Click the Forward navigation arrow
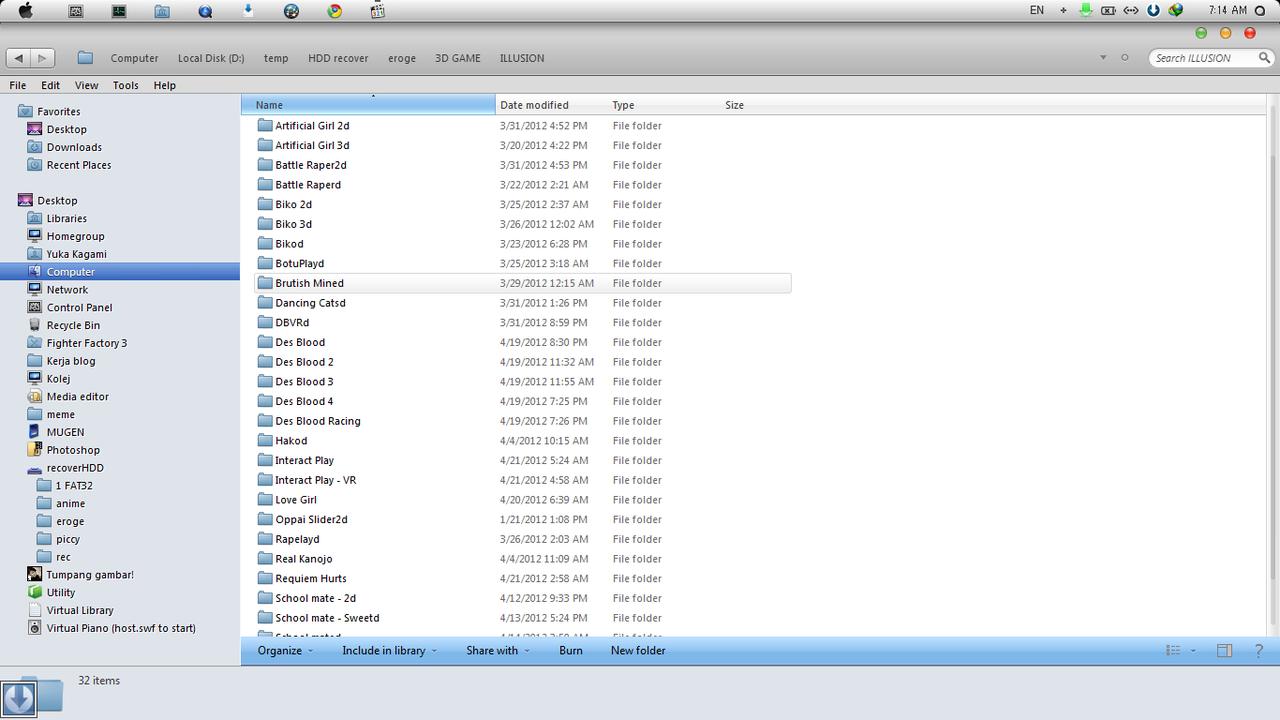The image size is (1280, 720). tap(42, 58)
